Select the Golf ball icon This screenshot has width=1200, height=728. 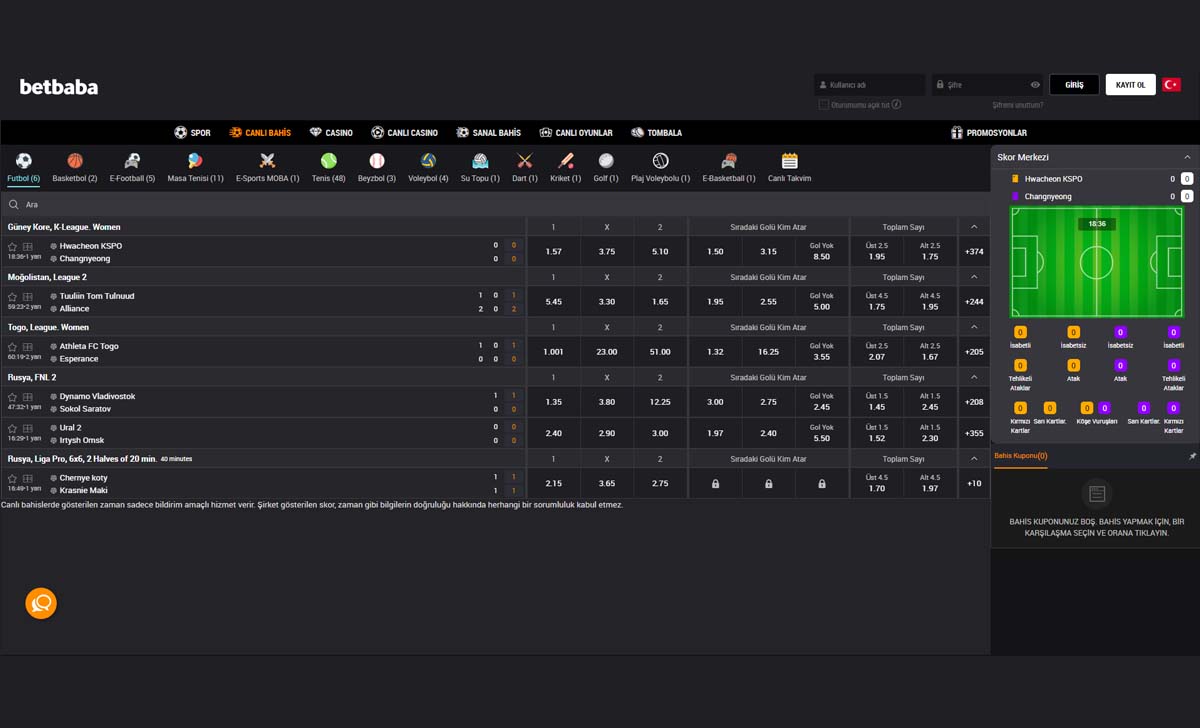(606, 160)
